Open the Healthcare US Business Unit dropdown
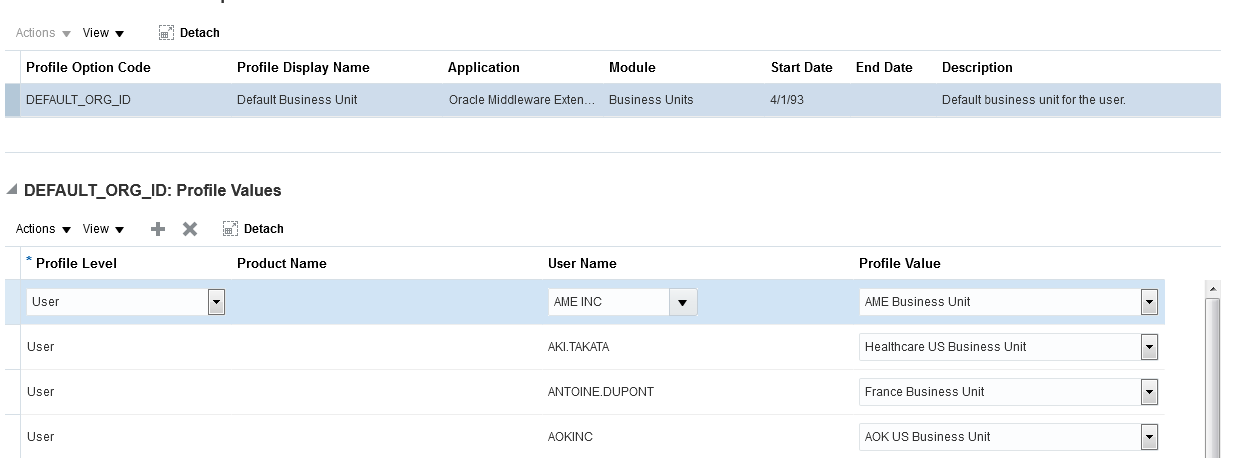The width and height of the screenshot is (1237, 458). point(1149,347)
